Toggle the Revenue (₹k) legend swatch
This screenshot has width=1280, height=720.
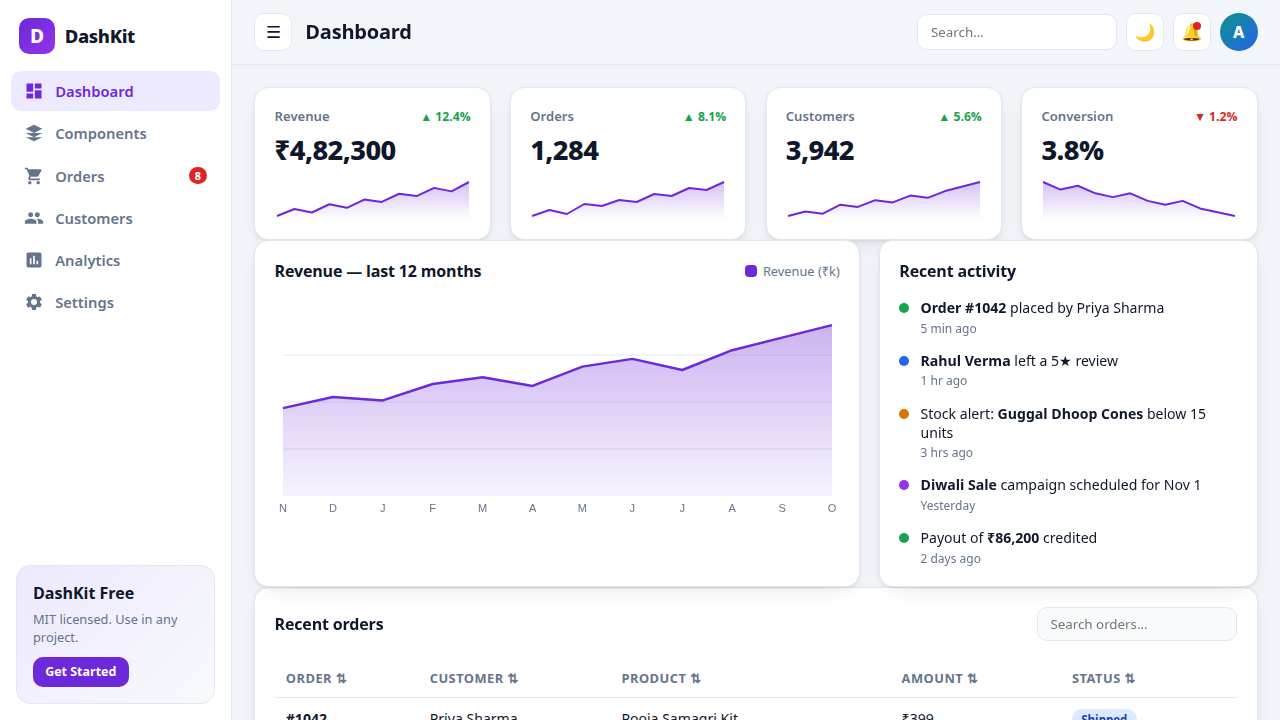pos(751,271)
